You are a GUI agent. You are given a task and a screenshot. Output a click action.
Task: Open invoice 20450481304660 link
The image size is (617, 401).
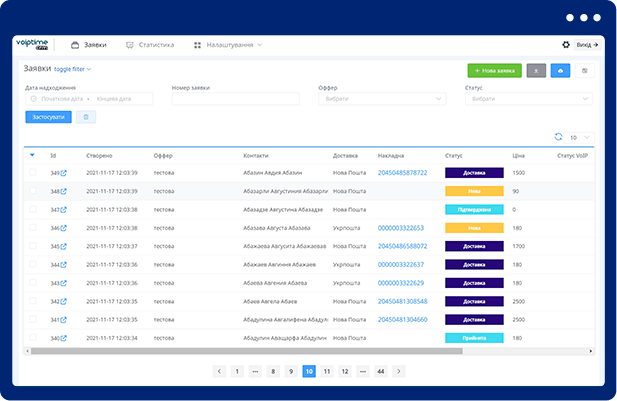pyautogui.click(x=402, y=320)
